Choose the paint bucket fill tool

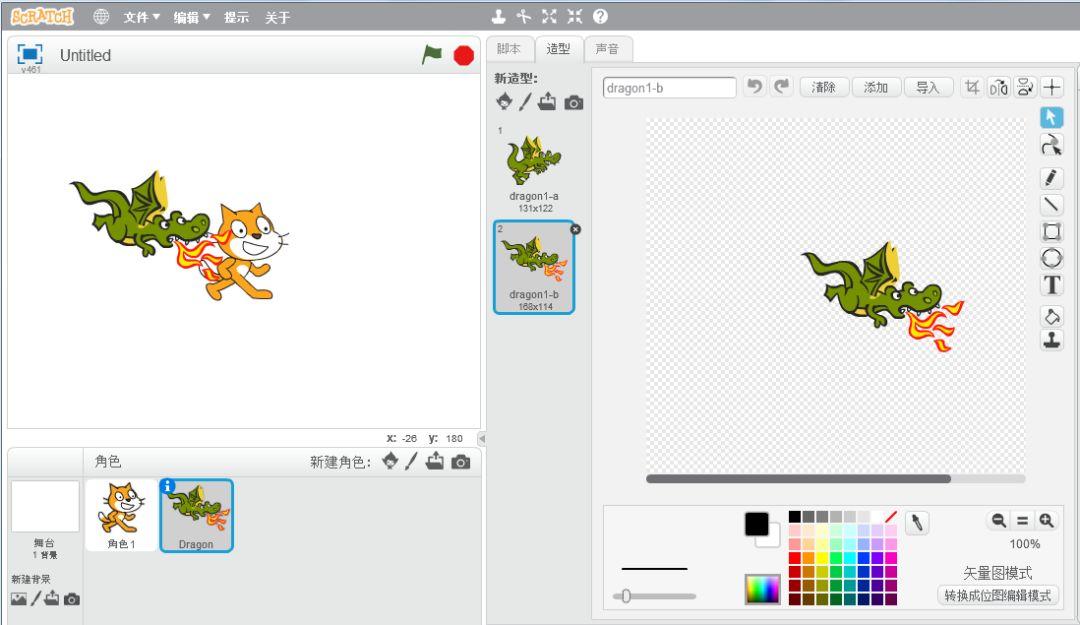(1051, 316)
